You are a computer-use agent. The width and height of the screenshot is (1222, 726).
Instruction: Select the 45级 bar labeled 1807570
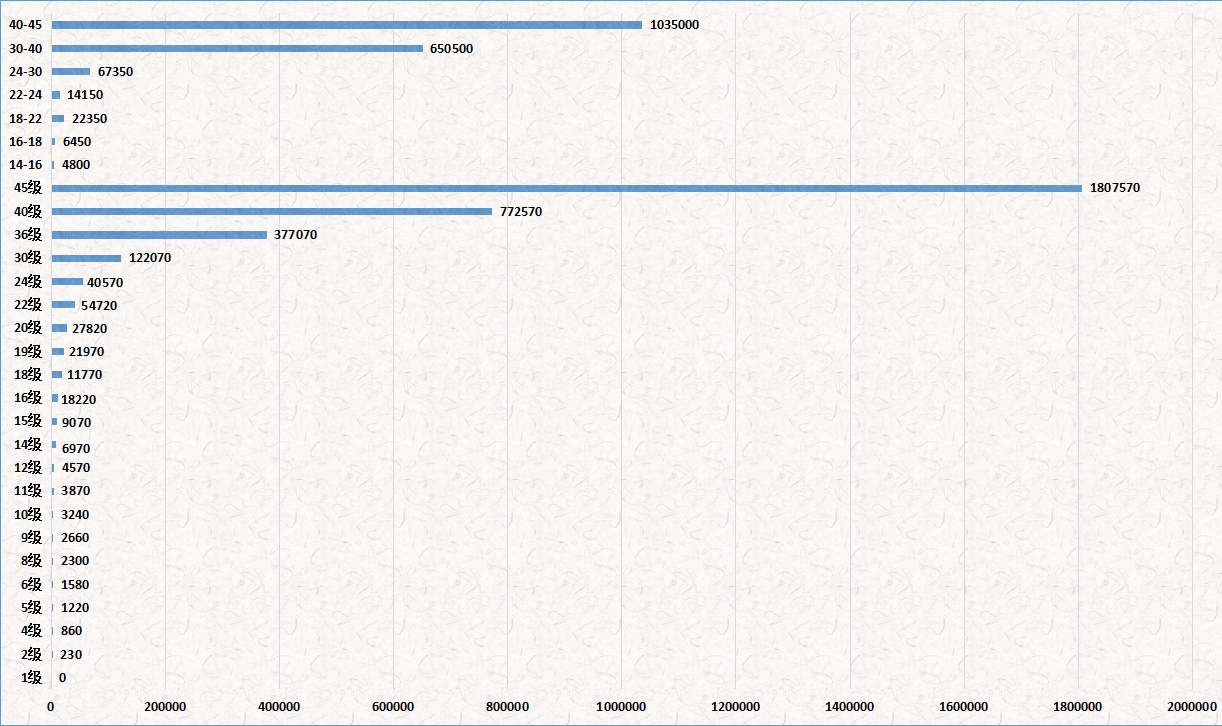(x=566, y=188)
